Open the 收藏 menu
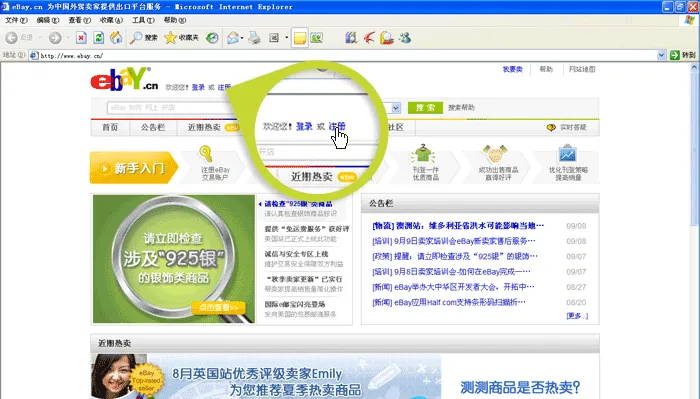The image size is (700, 399). (x=111, y=20)
